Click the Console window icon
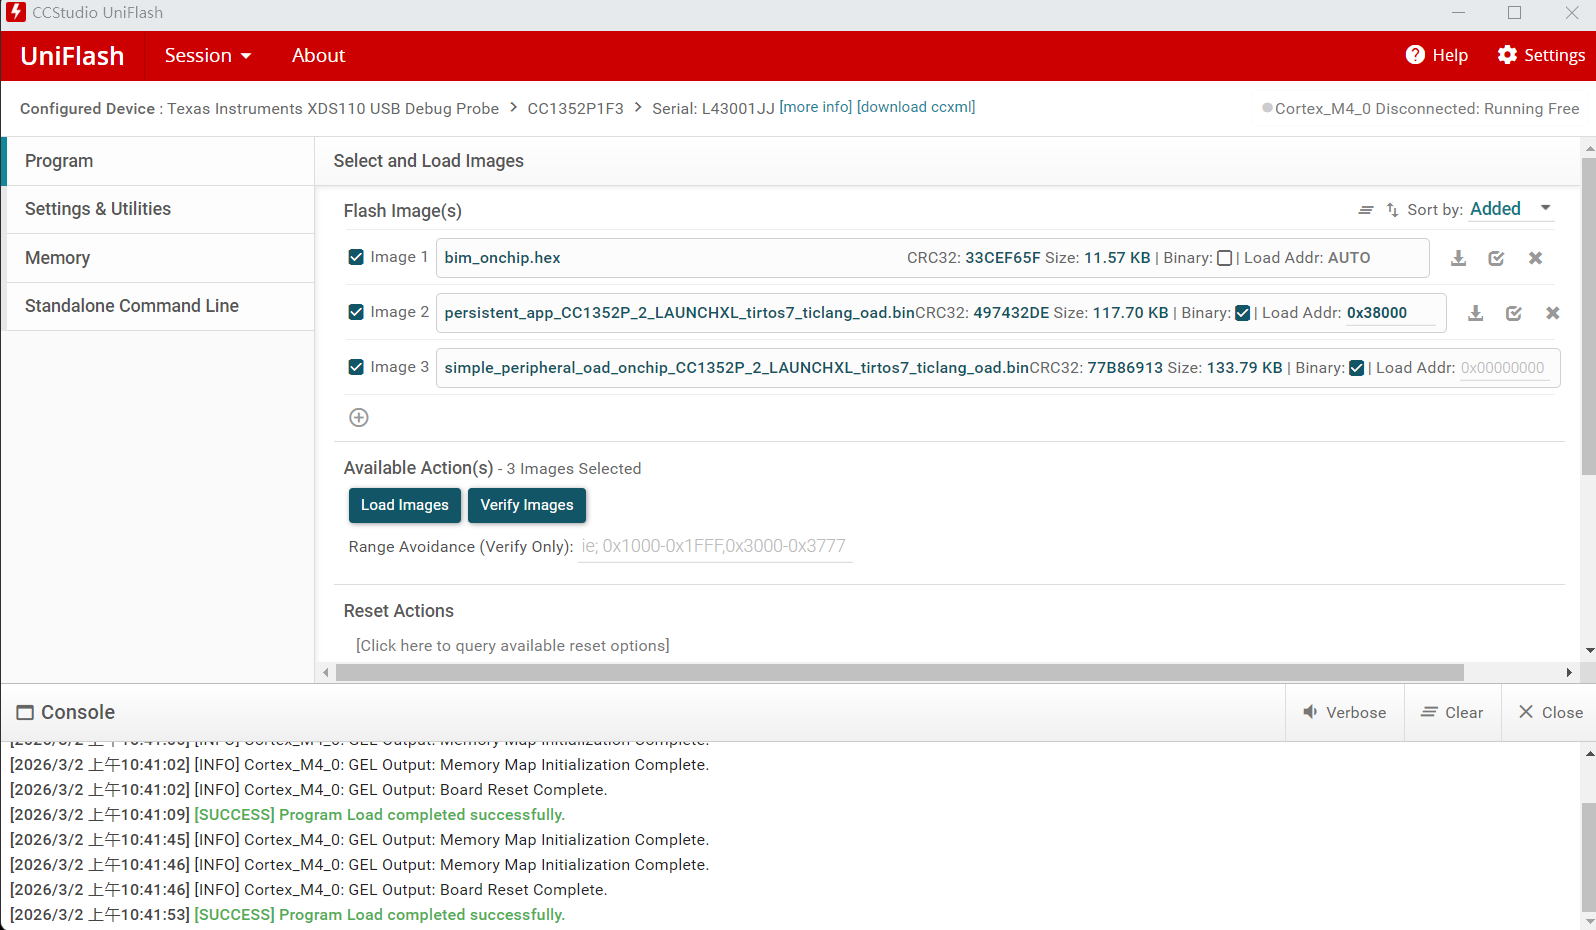The image size is (1596, 930). (25, 712)
